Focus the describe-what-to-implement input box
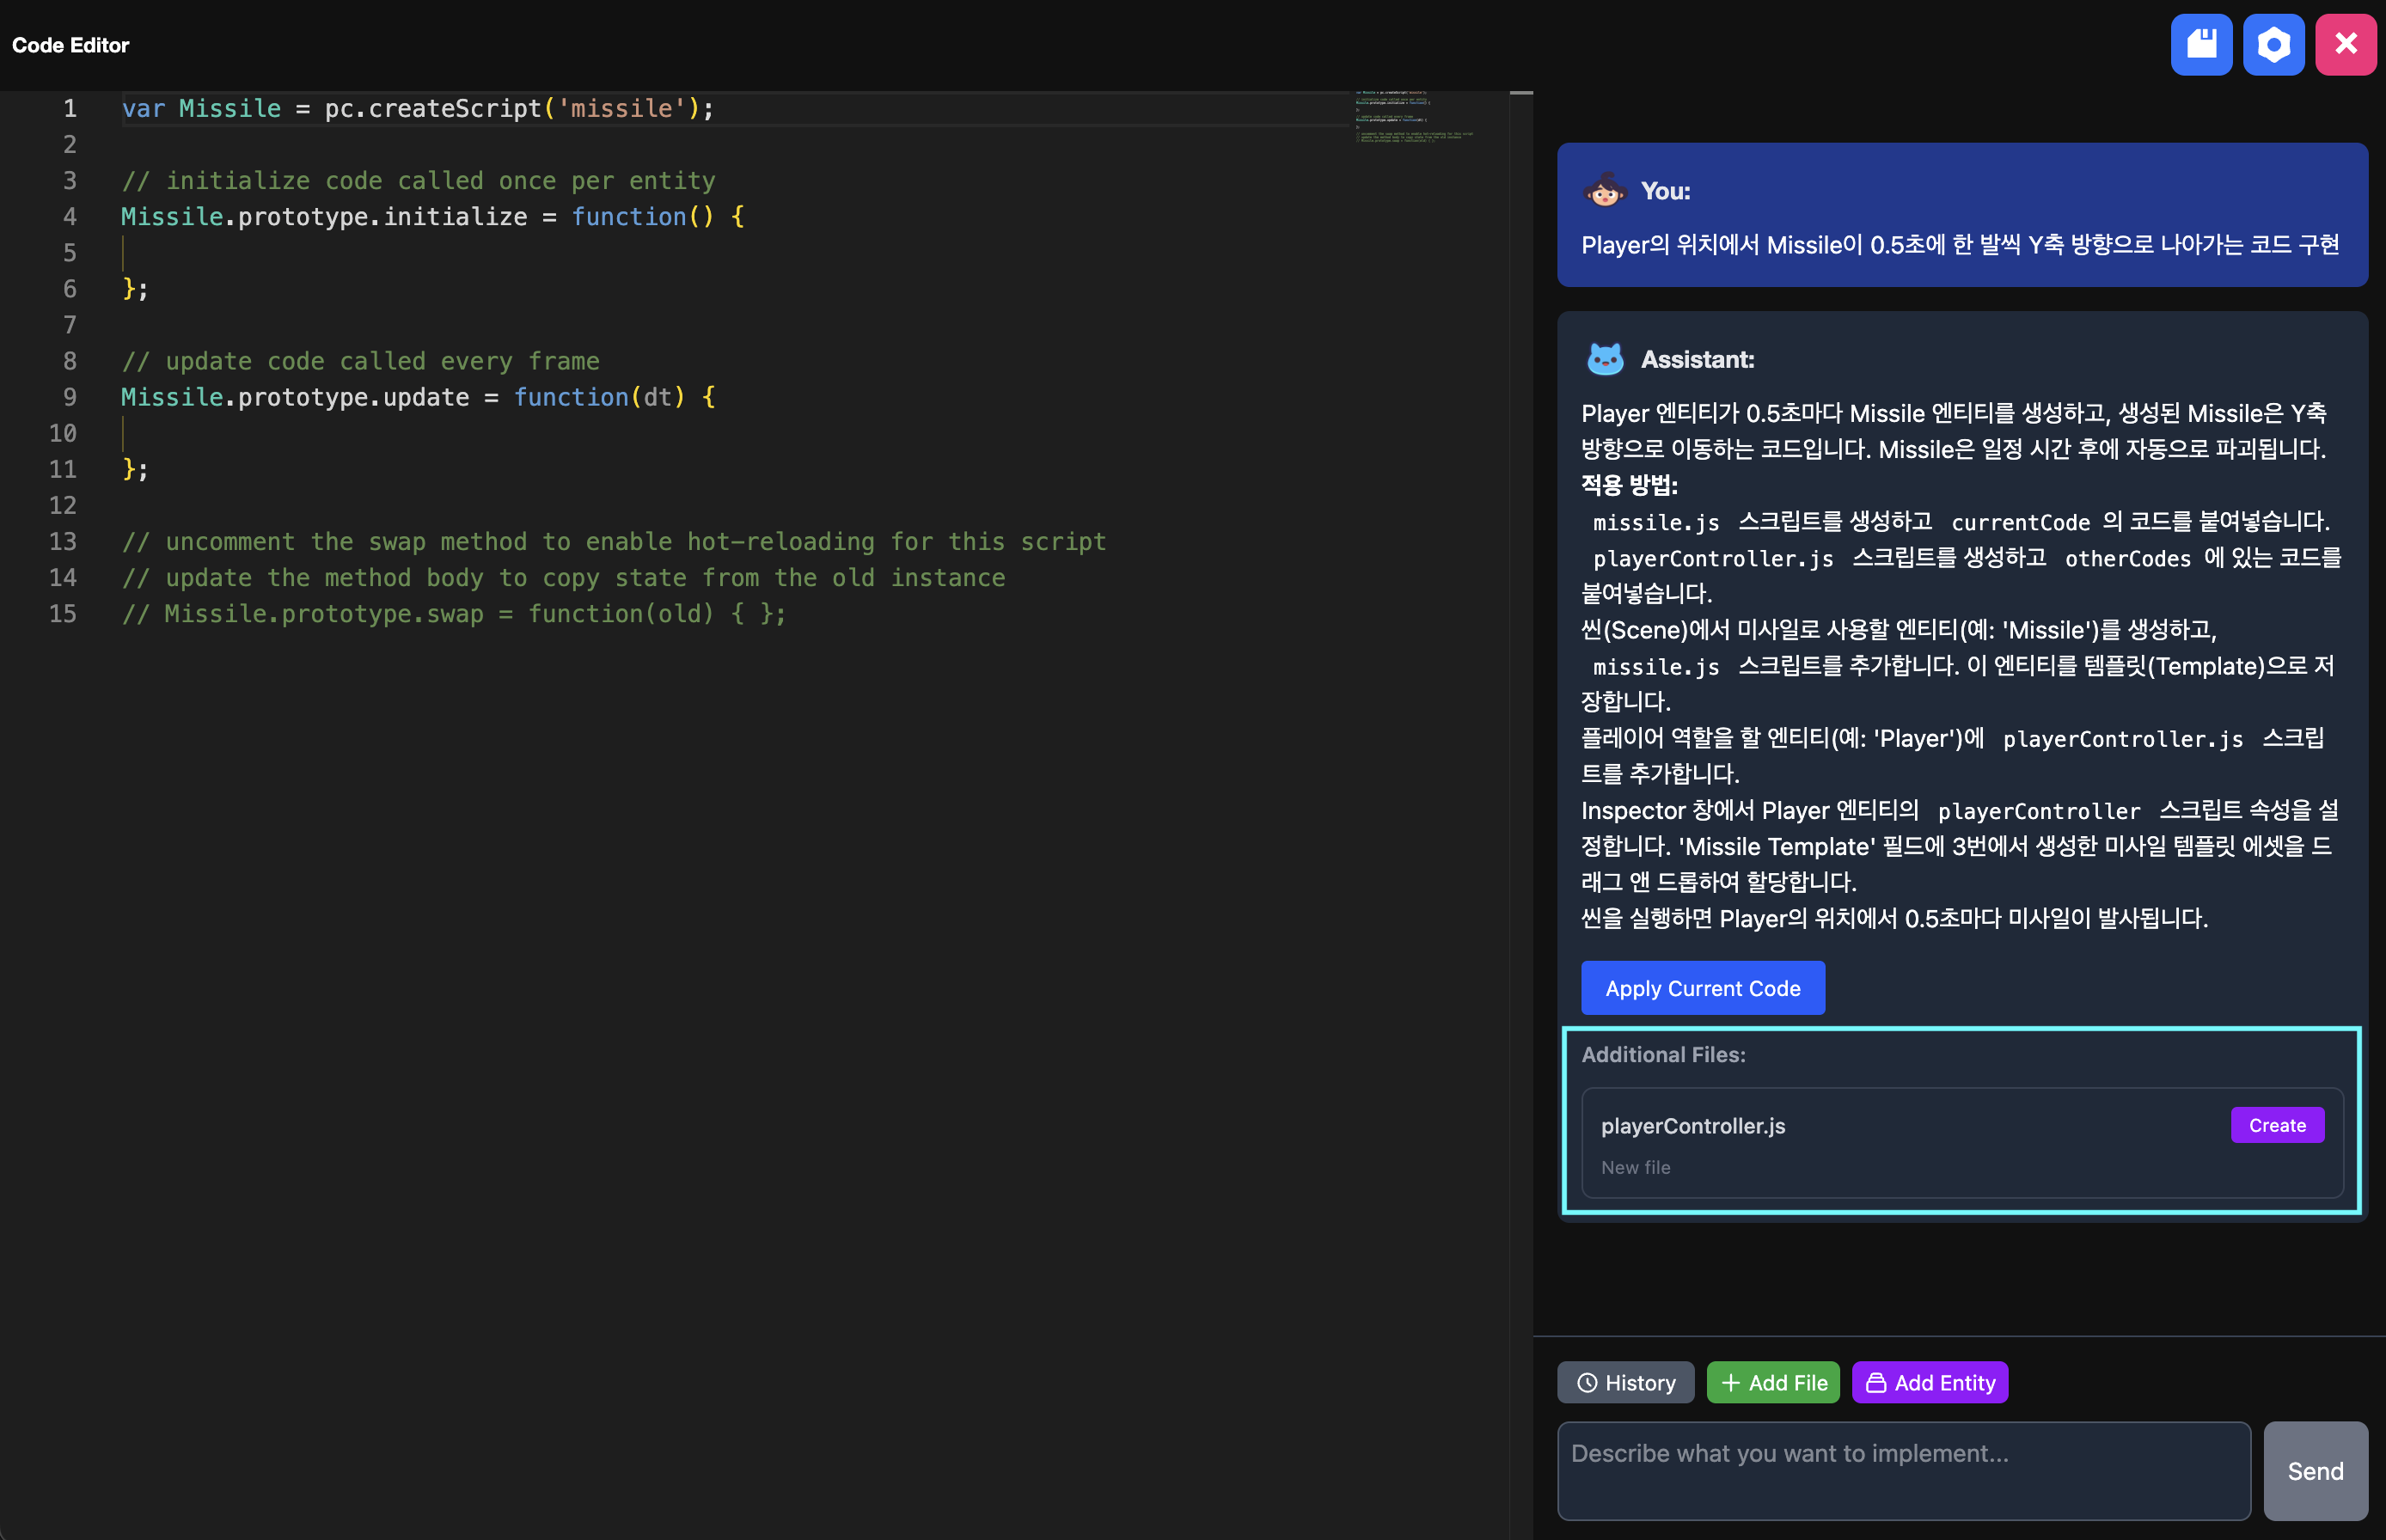Image resolution: width=2386 pixels, height=1540 pixels. [1903, 1471]
